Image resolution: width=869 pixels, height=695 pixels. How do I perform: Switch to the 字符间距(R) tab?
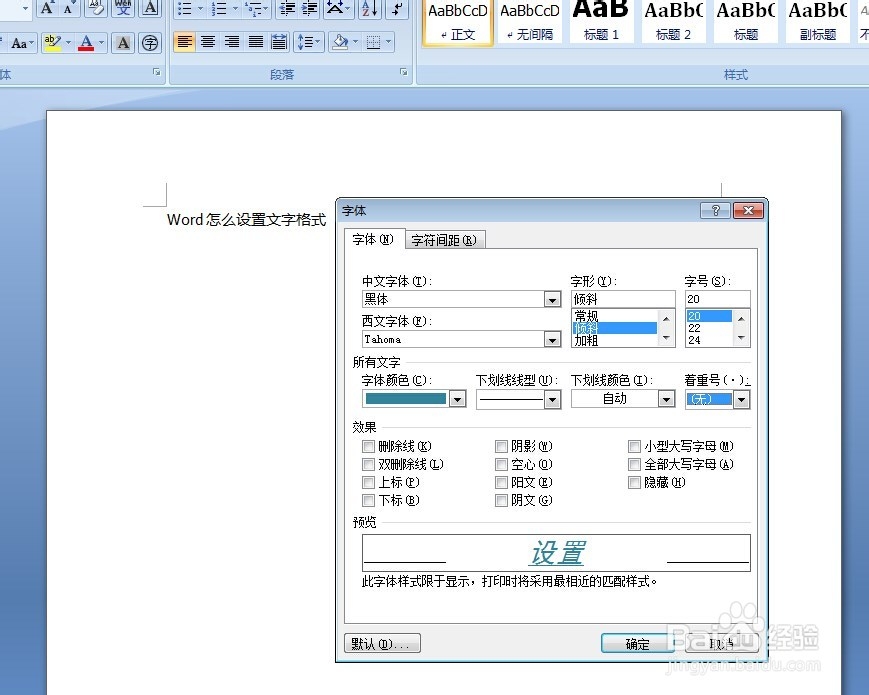444,240
